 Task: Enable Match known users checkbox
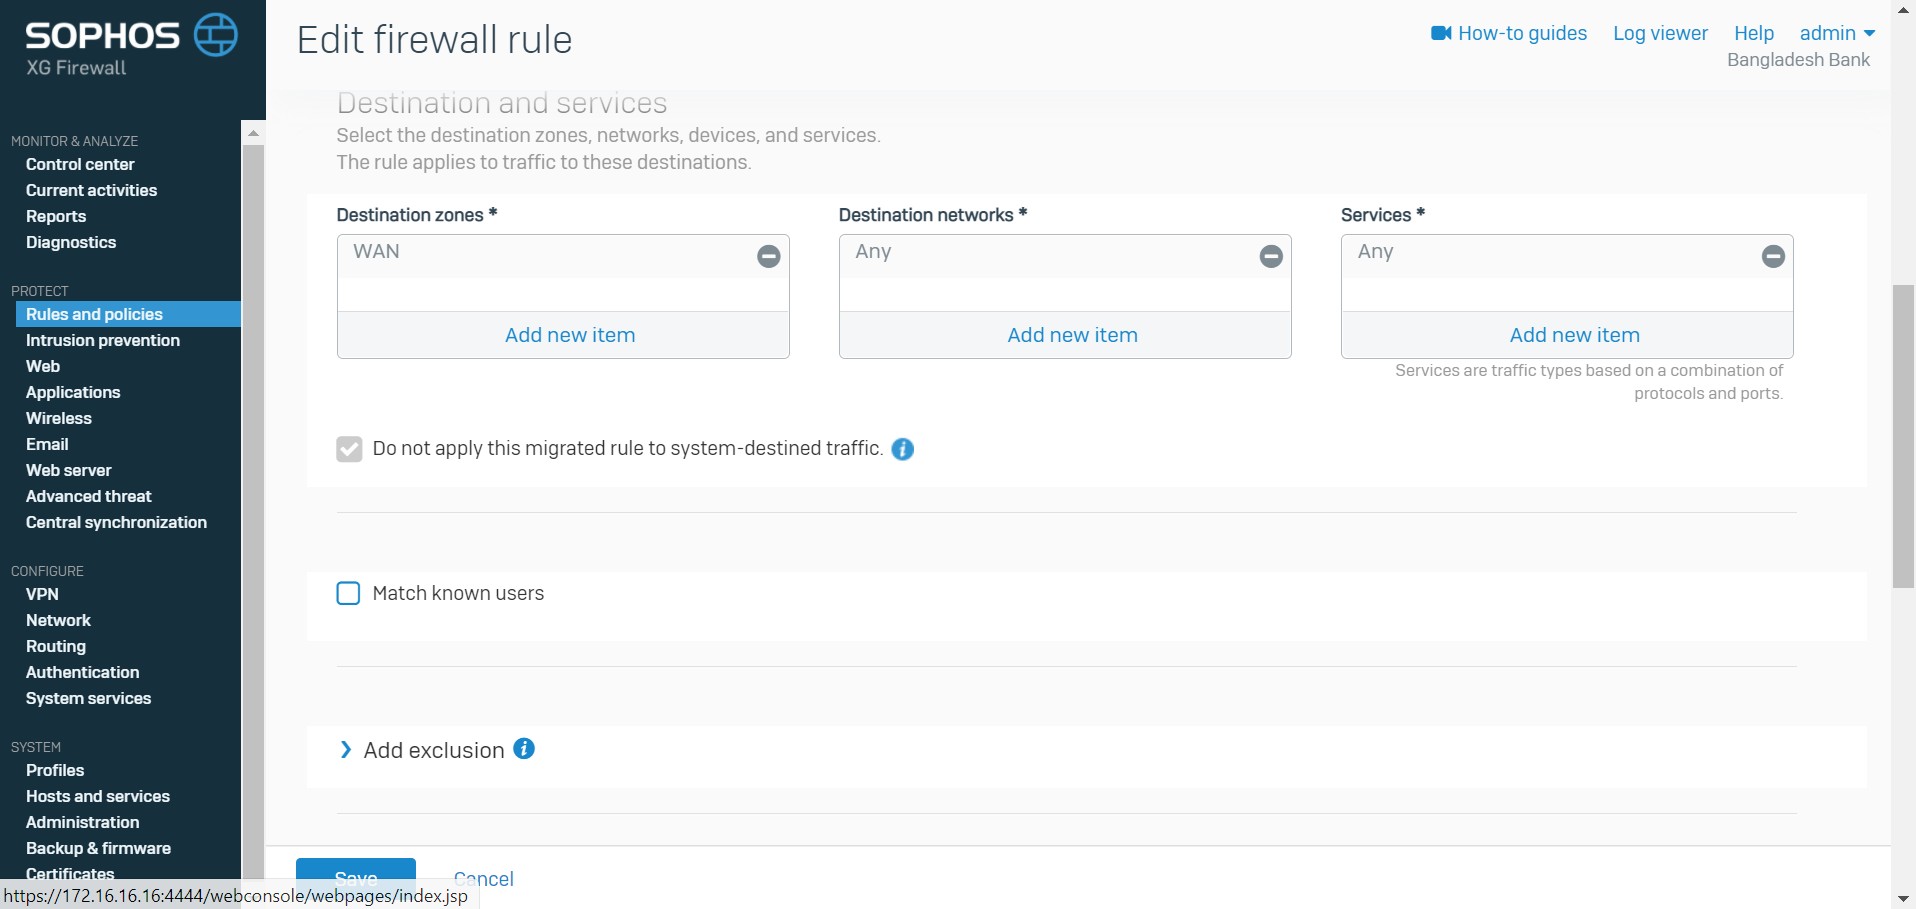(x=349, y=594)
